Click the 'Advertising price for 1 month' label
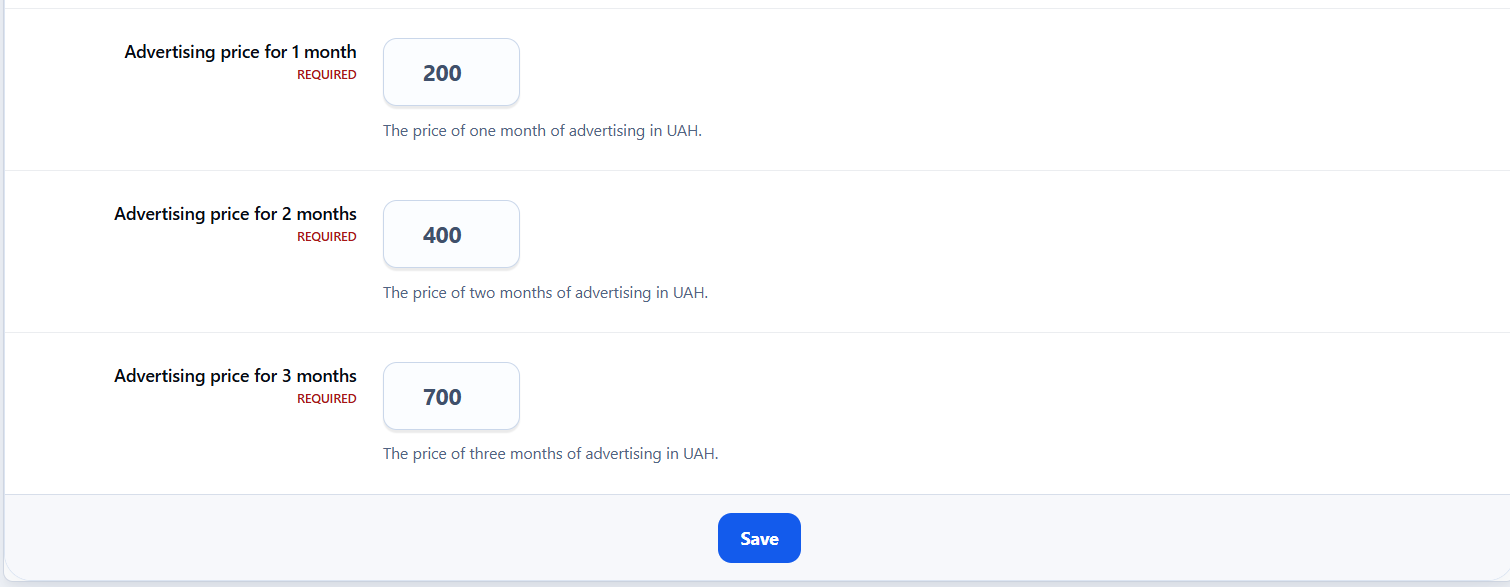The height and width of the screenshot is (587, 1510). (x=240, y=52)
